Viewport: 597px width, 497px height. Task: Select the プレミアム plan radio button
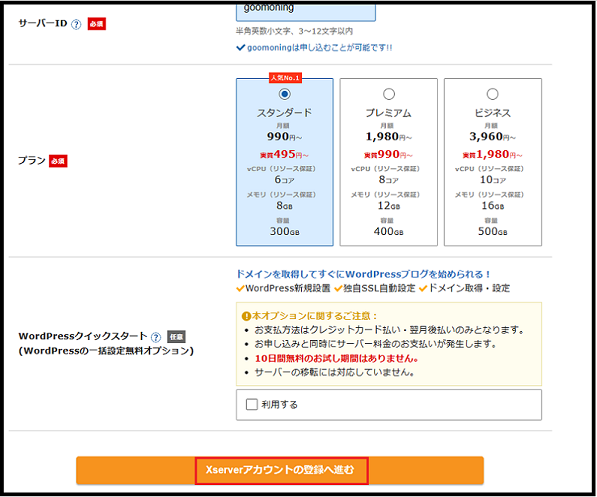coord(388,94)
